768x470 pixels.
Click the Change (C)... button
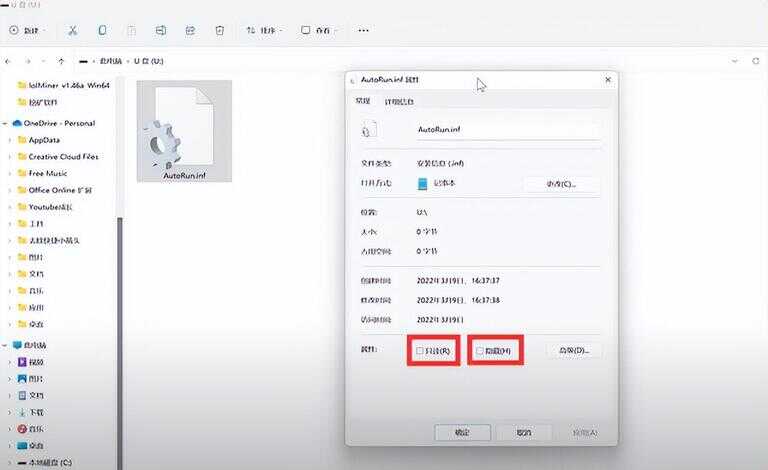pyautogui.click(x=561, y=184)
